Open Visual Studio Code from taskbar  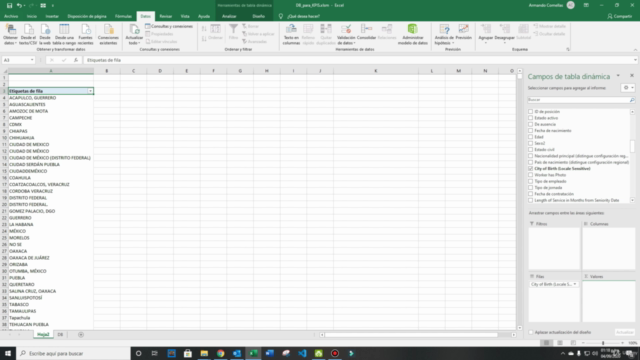click(x=302, y=353)
